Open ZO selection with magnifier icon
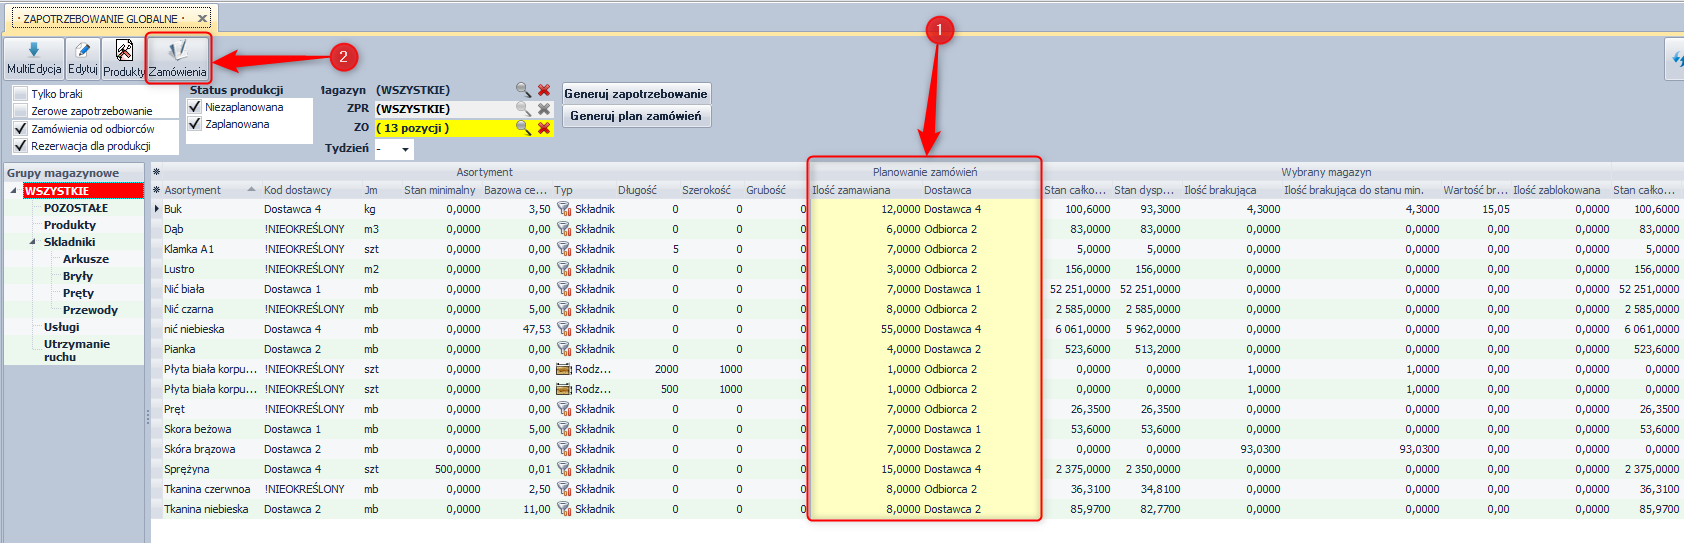The height and width of the screenshot is (543, 1684). 523,128
